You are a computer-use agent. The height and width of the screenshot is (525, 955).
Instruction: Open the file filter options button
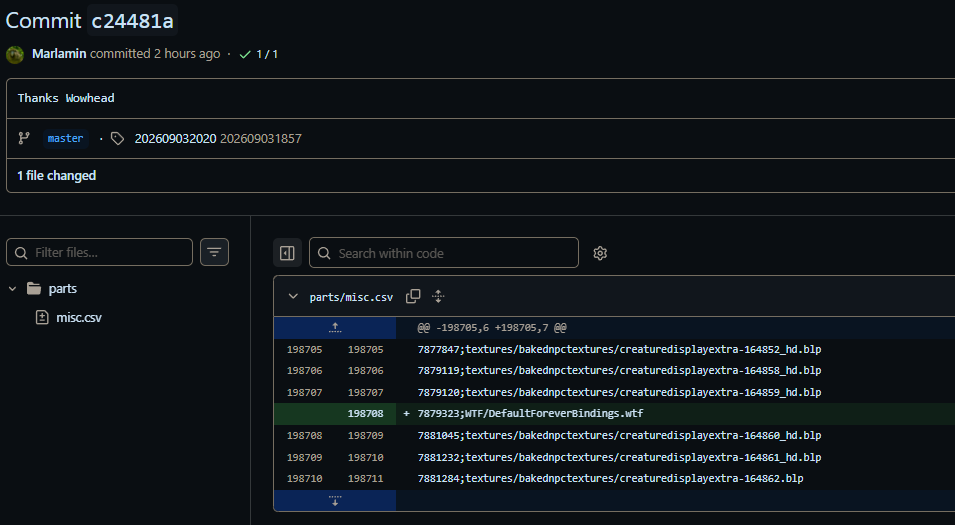[214, 252]
